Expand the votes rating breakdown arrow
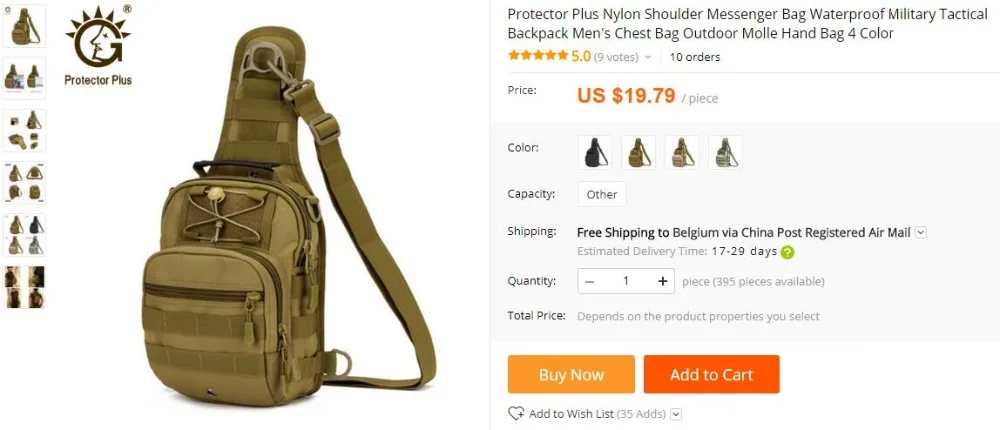This screenshot has width=1000, height=430. point(648,57)
